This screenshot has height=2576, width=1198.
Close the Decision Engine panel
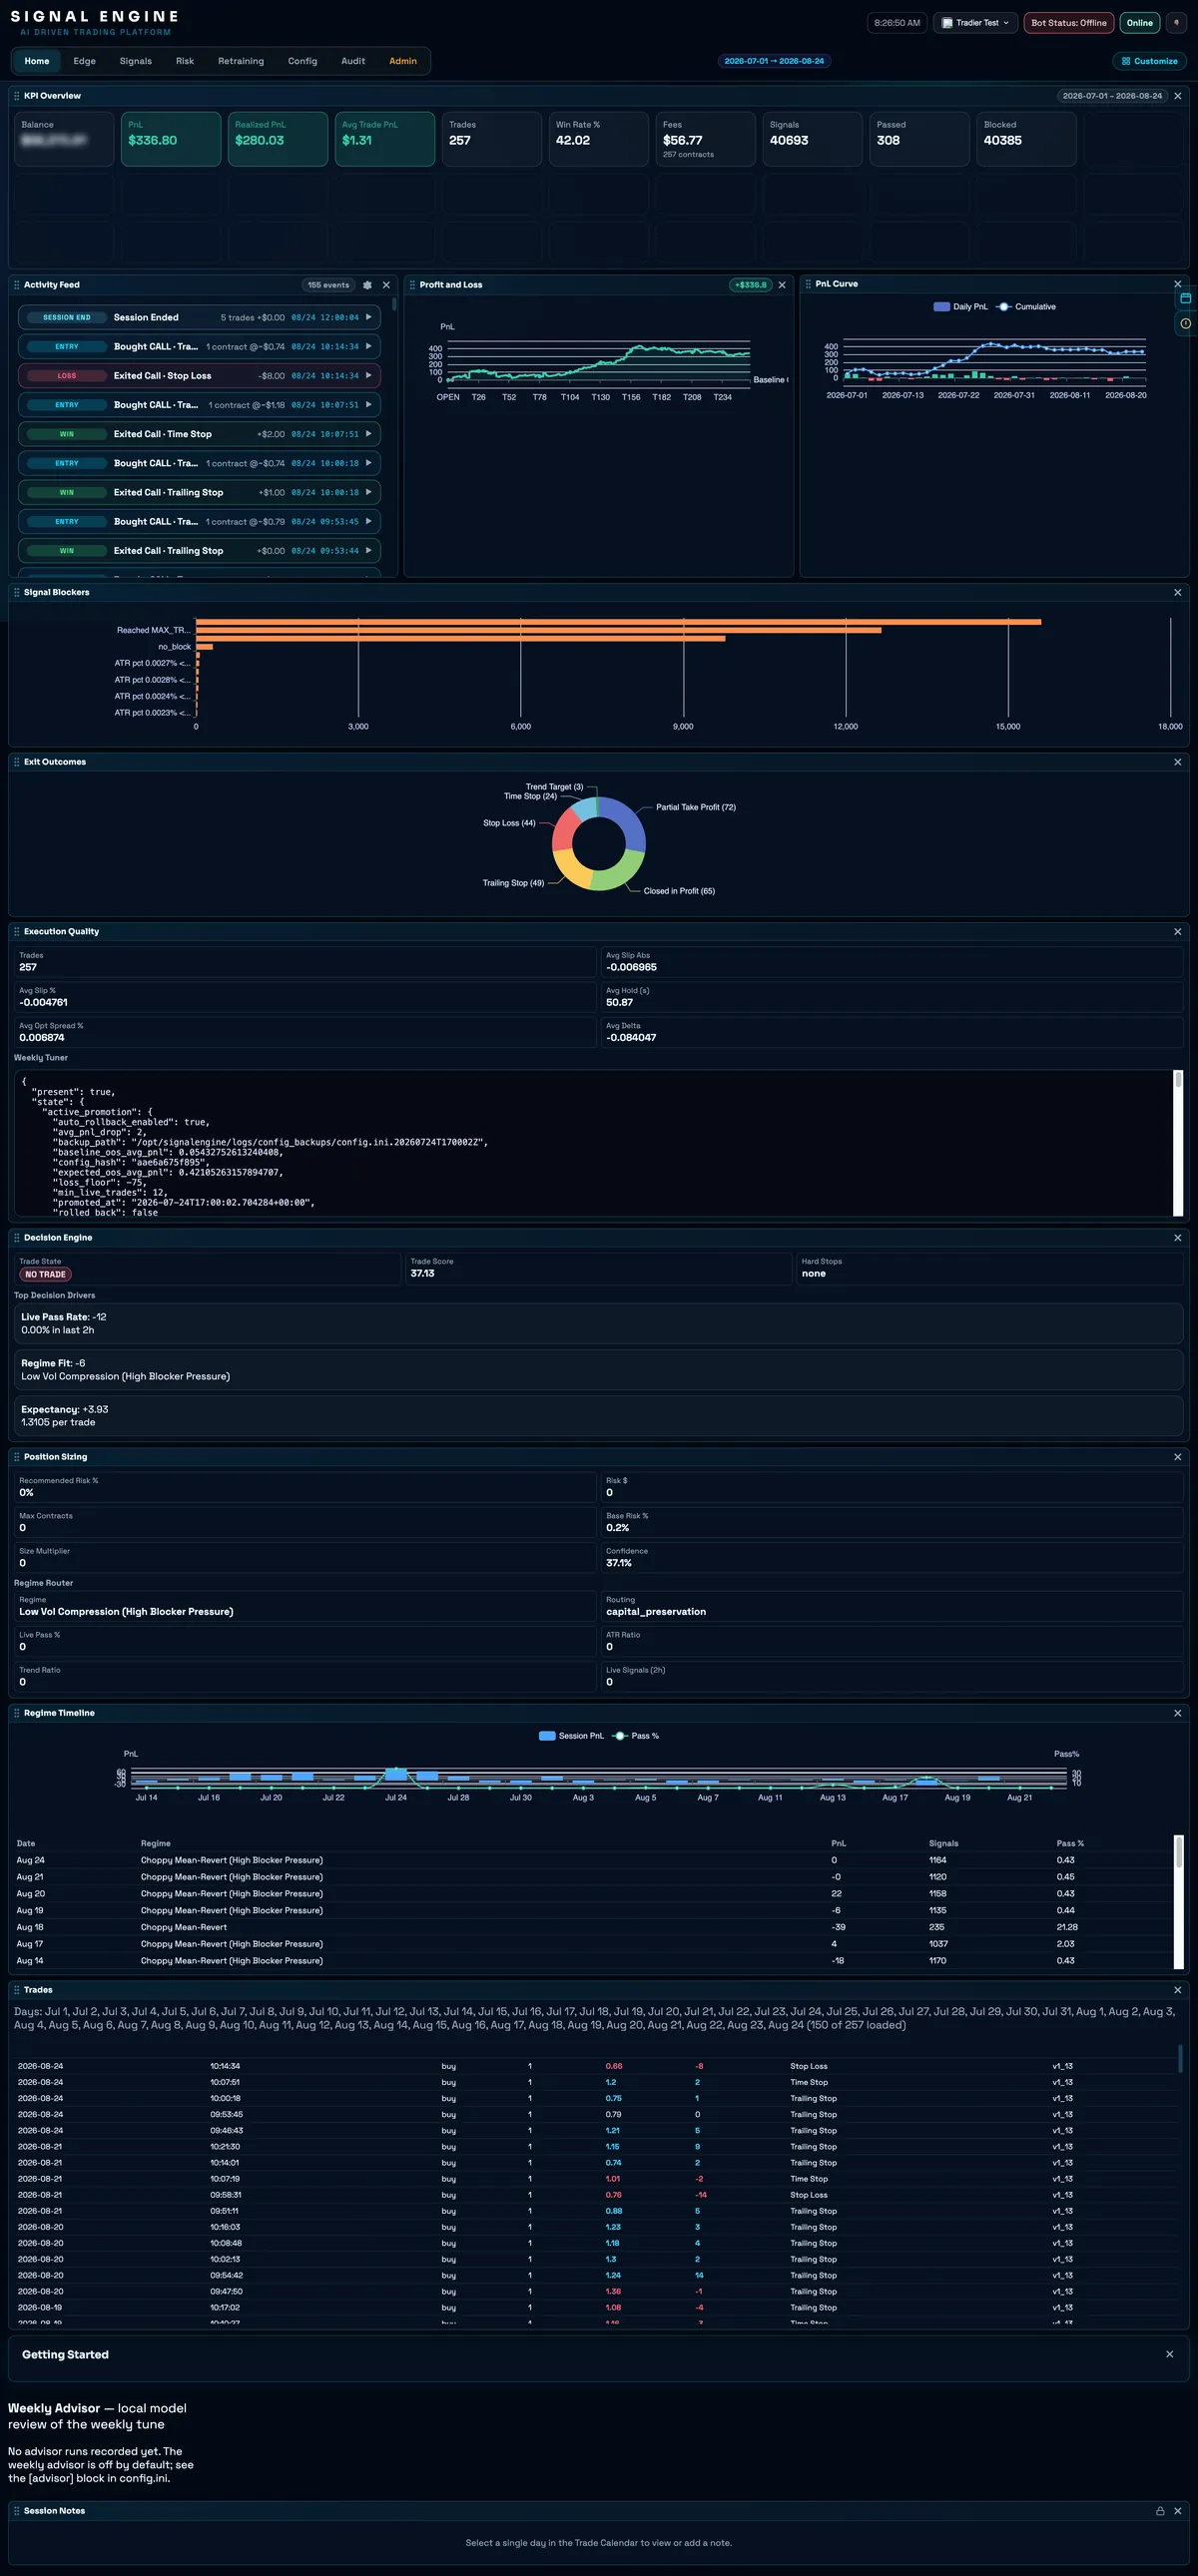click(1177, 1238)
